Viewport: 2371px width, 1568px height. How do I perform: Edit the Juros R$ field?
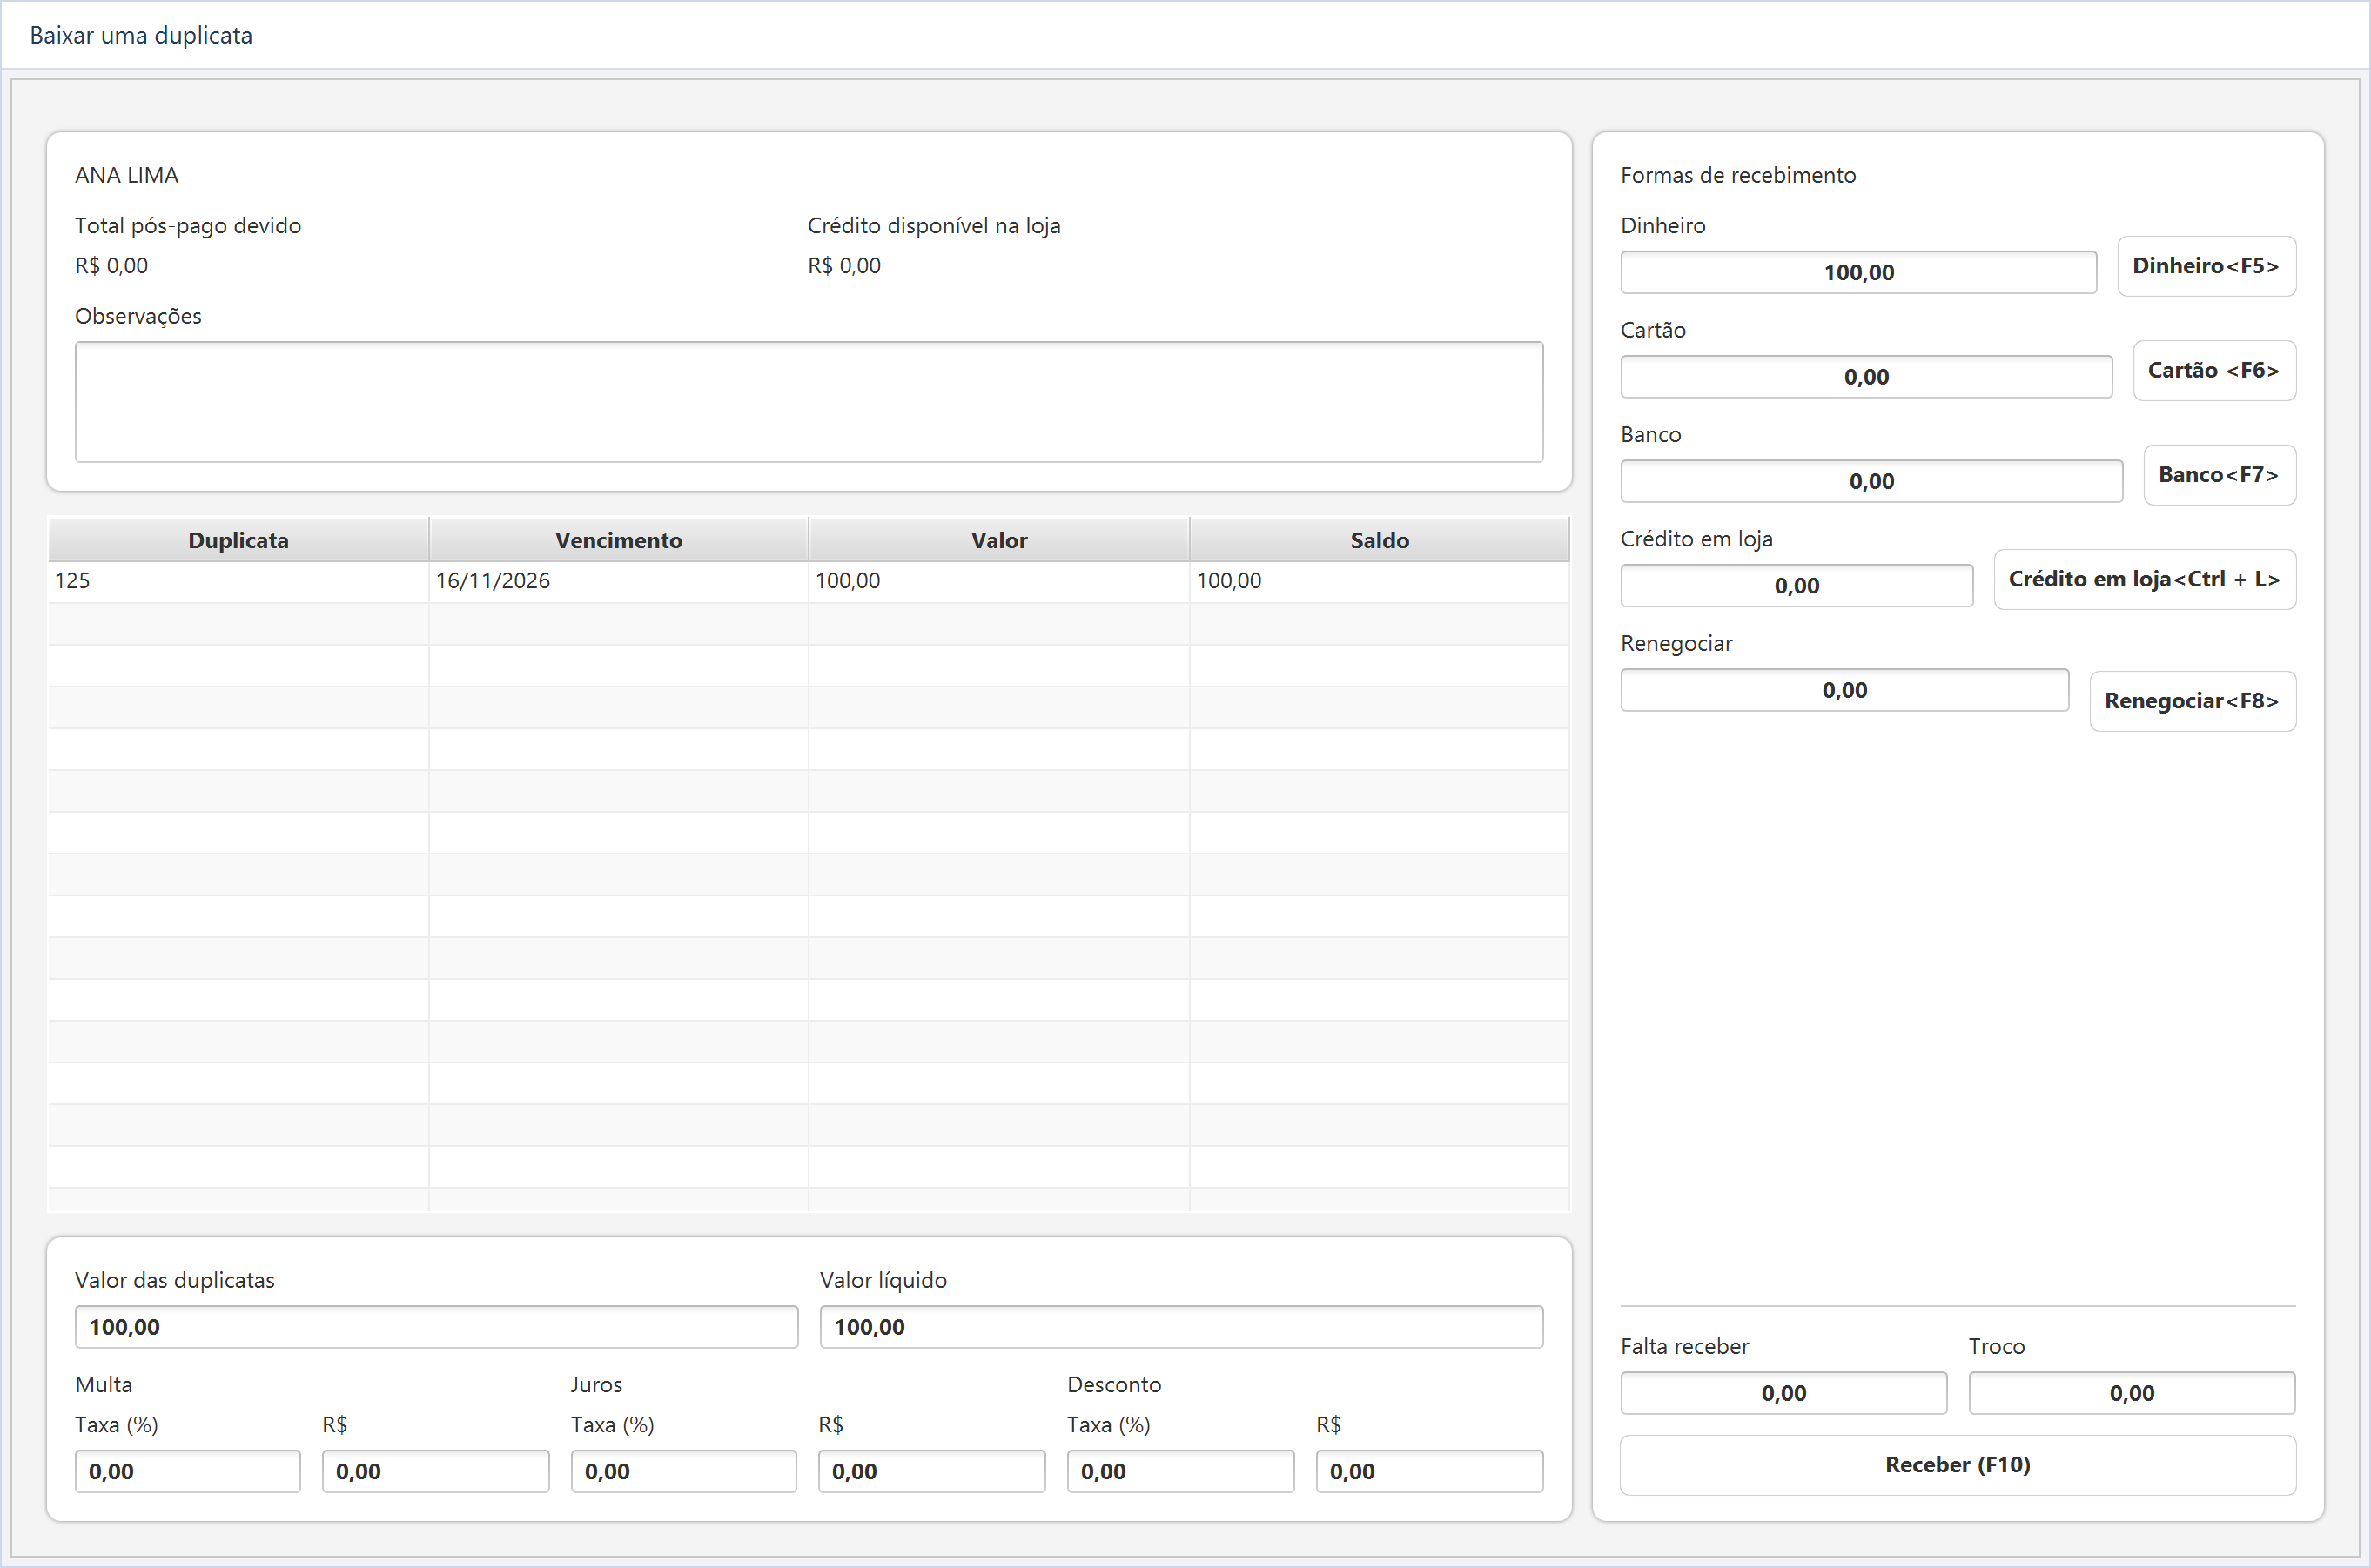(x=931, y=1472)
